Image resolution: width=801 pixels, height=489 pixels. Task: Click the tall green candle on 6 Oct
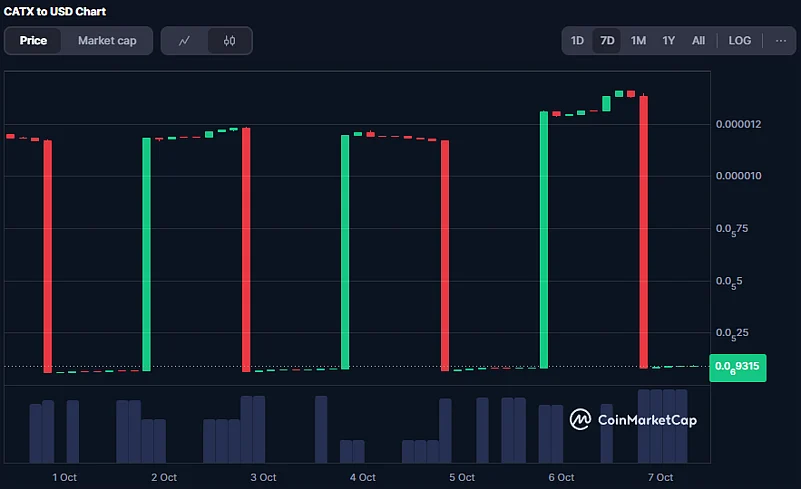[x=544, y=240]
